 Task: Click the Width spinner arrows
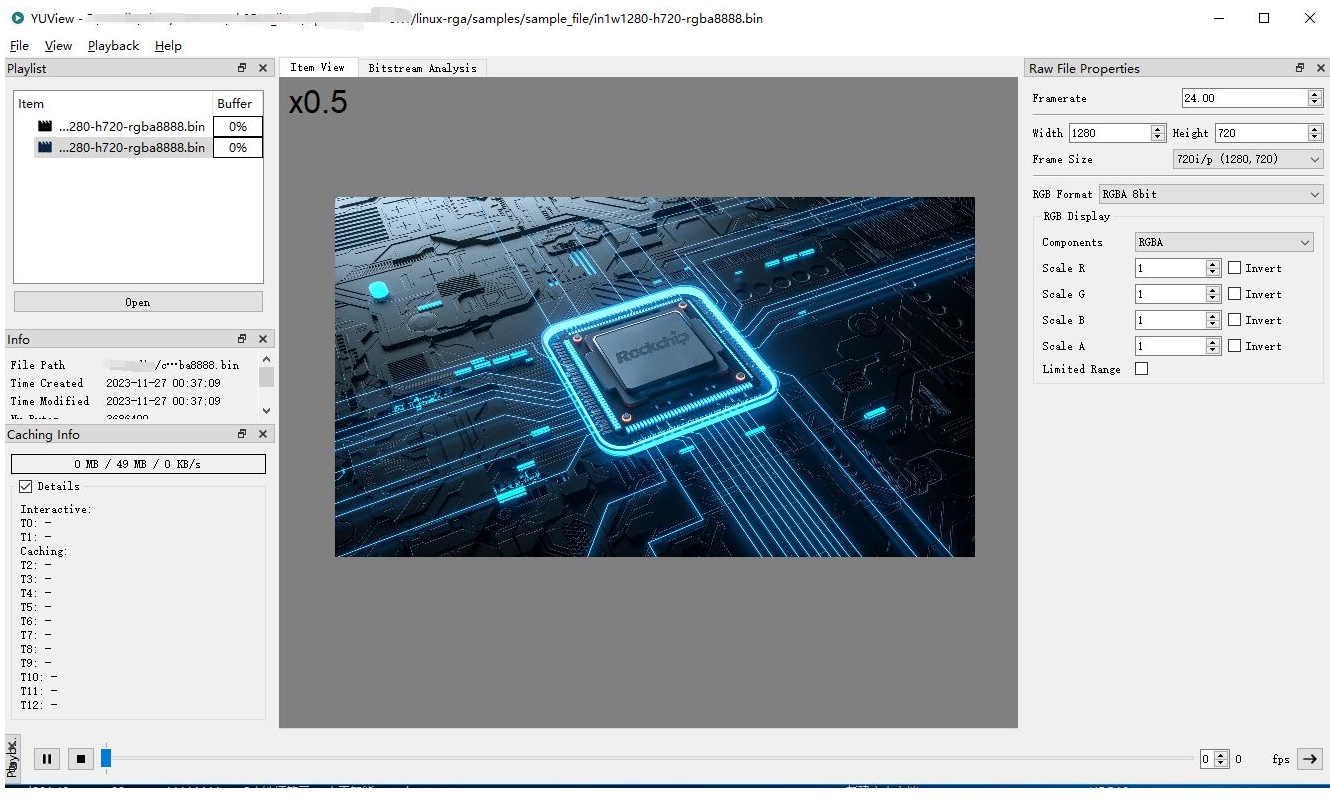(x=1158, y=133)
